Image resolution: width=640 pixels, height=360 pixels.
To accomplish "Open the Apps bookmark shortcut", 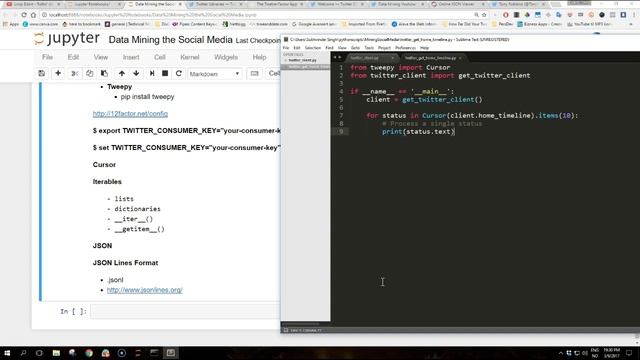I will pyautogui.click(x=11, y=24).
